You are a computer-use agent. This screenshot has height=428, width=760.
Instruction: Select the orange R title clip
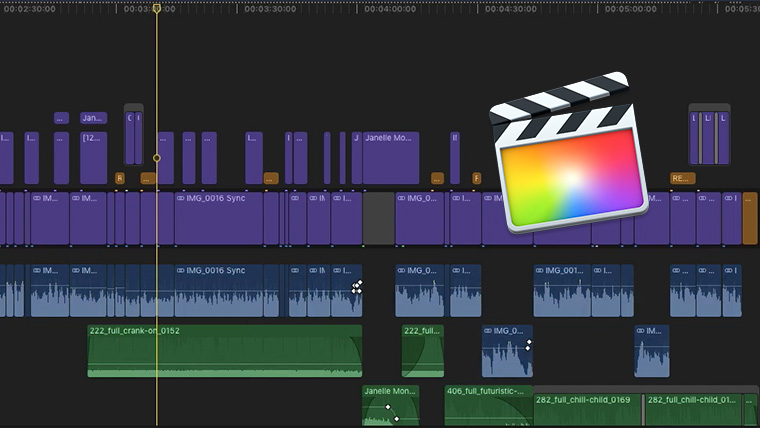pos(120,178)
